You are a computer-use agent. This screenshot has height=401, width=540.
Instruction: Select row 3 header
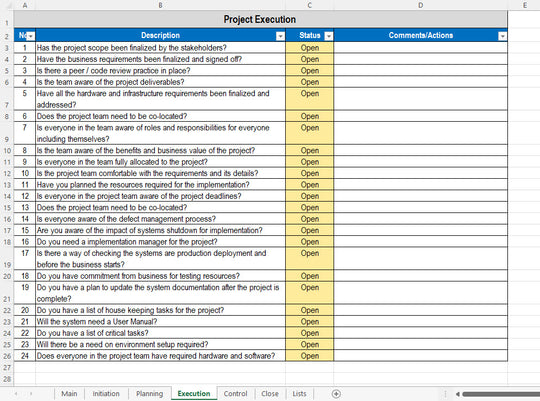point(7,48)
